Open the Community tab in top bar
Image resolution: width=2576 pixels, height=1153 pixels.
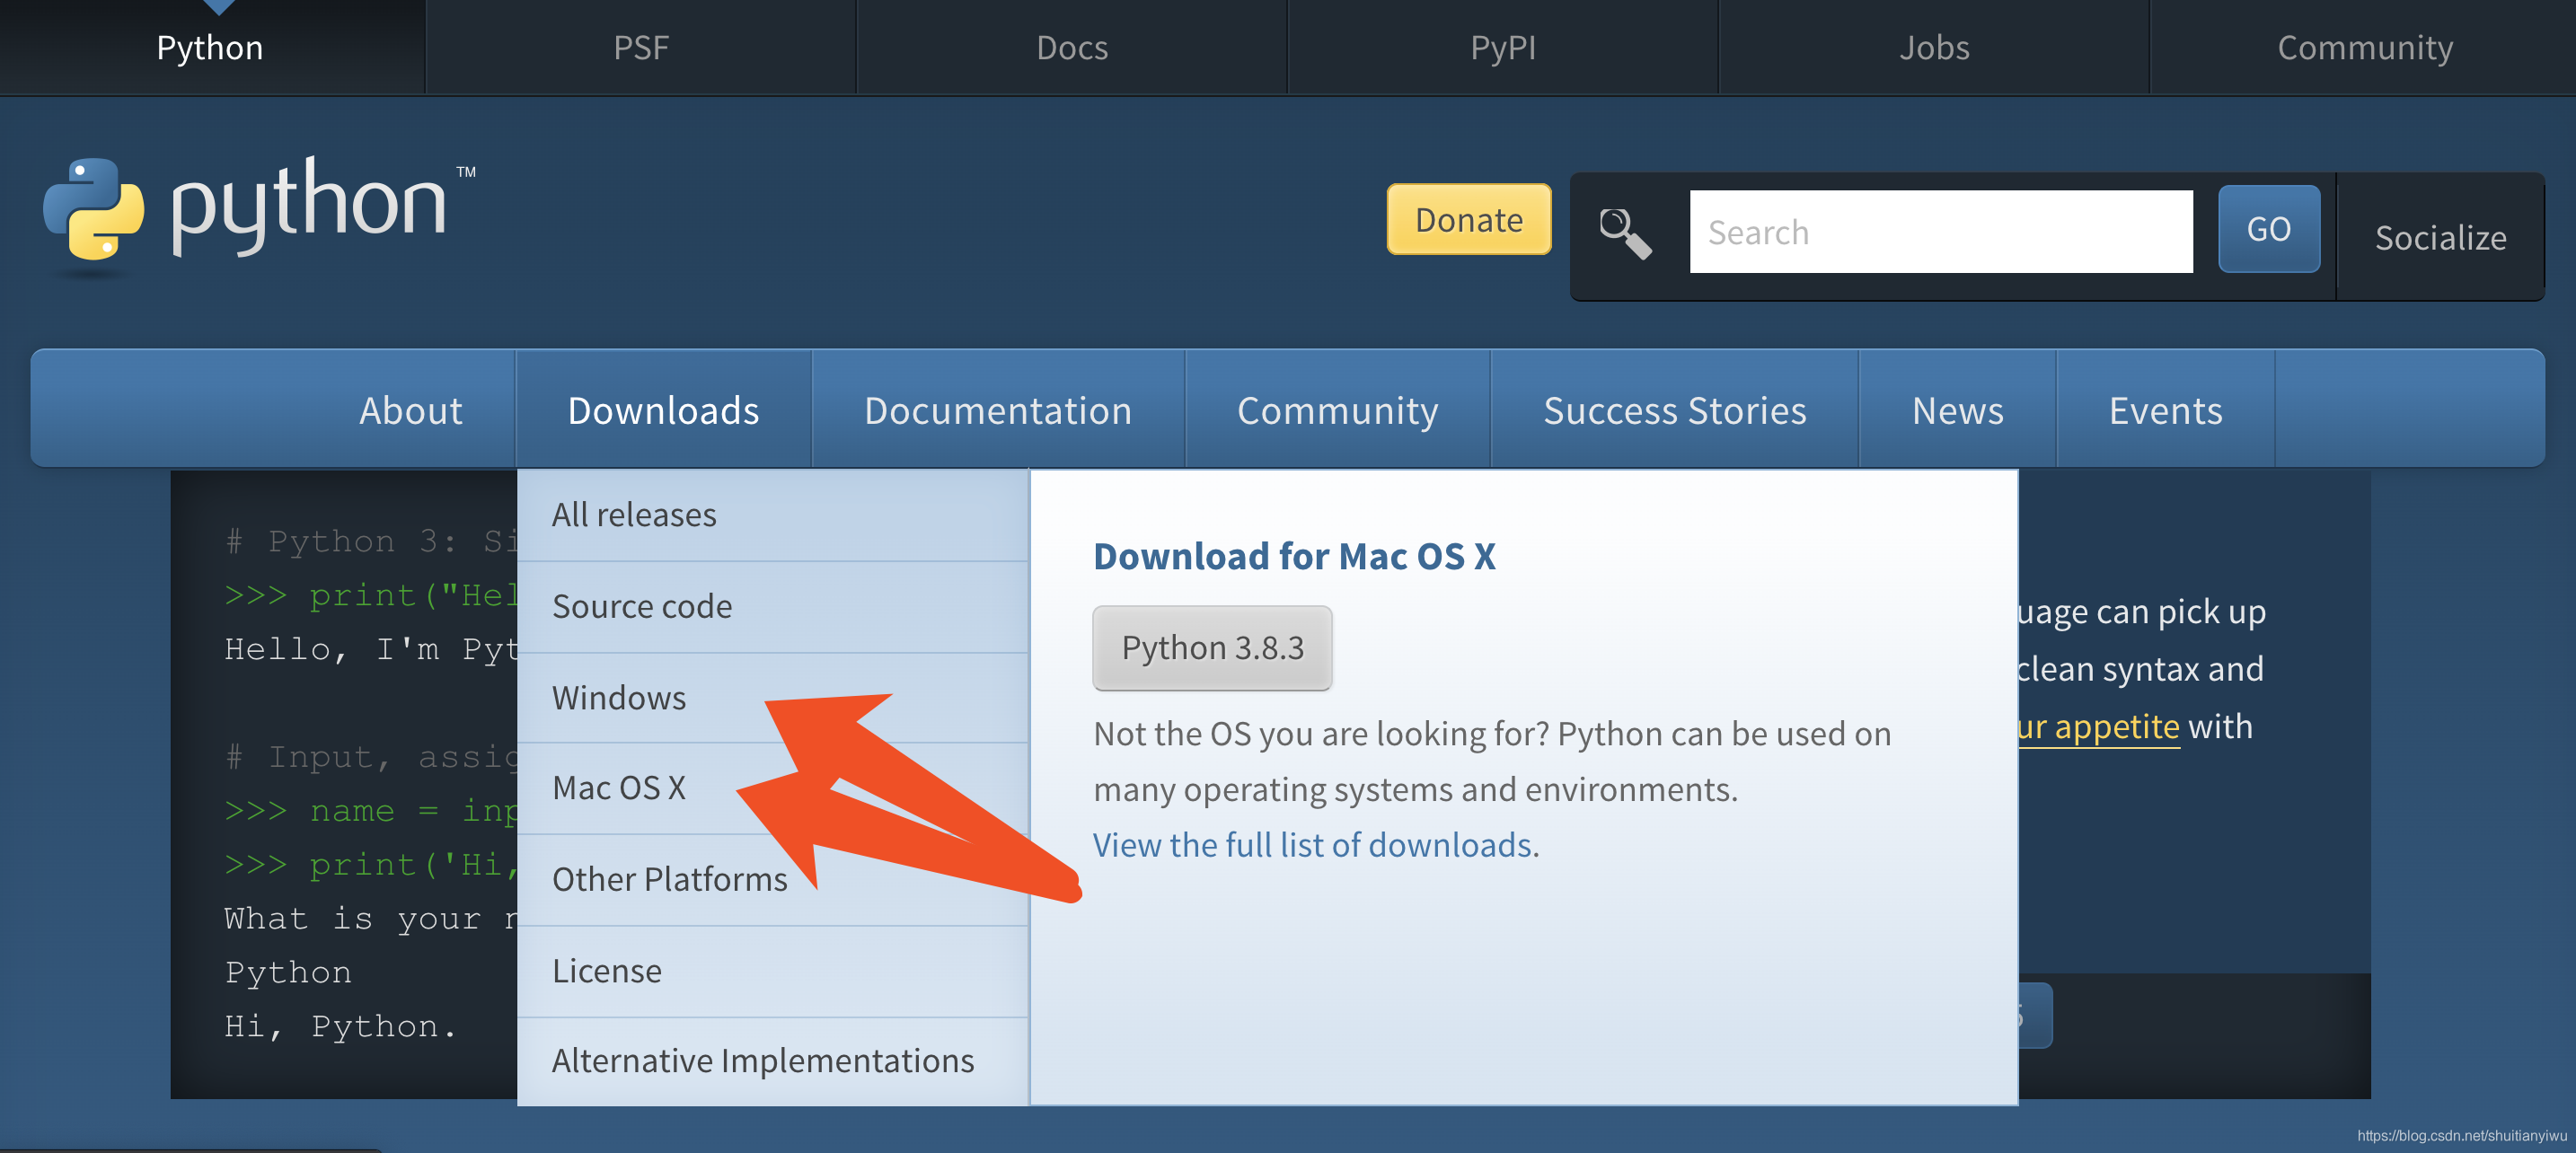coord(2364,47)
